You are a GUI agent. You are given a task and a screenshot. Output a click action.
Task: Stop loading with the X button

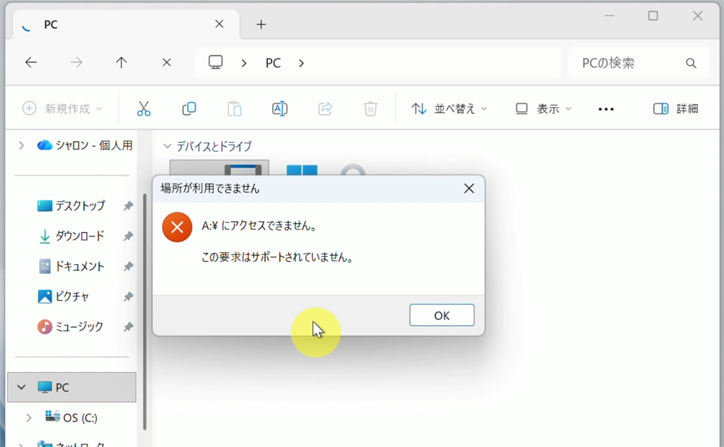[x=166, y=62]
